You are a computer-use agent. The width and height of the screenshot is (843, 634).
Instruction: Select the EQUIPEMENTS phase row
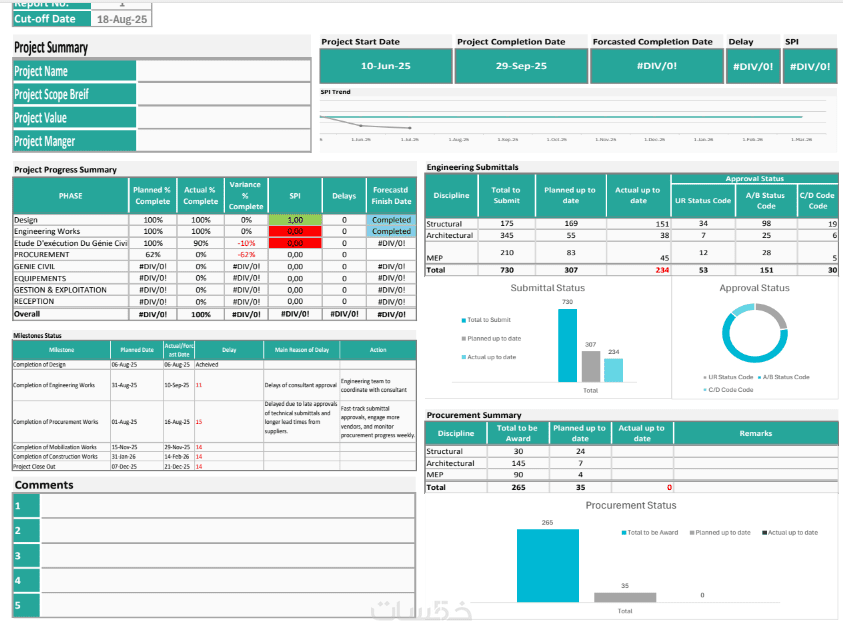215,278
